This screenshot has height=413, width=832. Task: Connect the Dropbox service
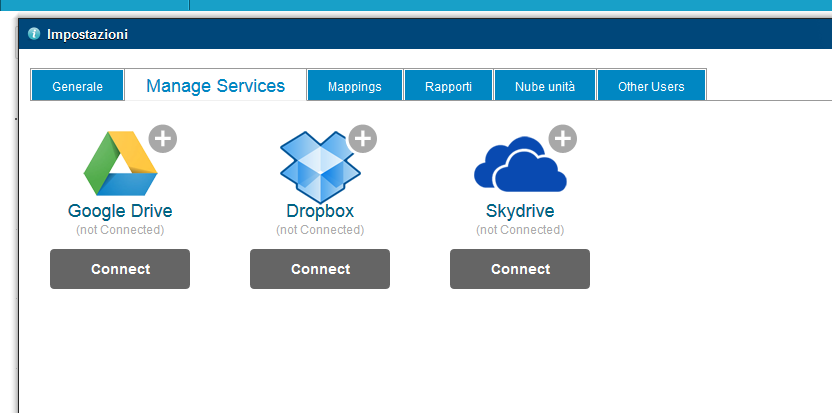(320, 269)
